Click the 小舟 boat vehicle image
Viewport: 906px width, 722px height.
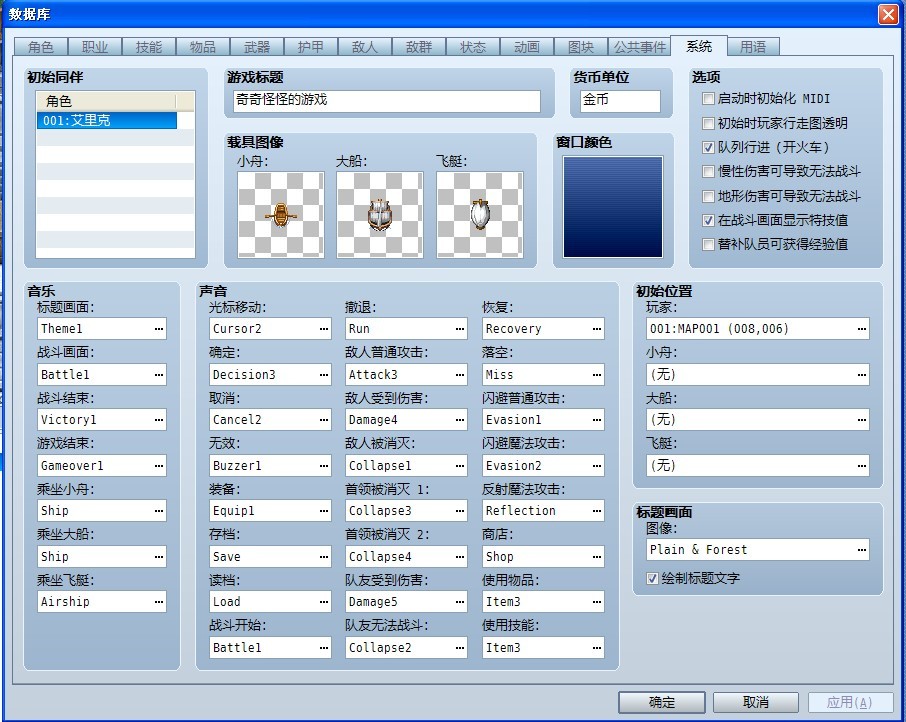coord(281,214)
